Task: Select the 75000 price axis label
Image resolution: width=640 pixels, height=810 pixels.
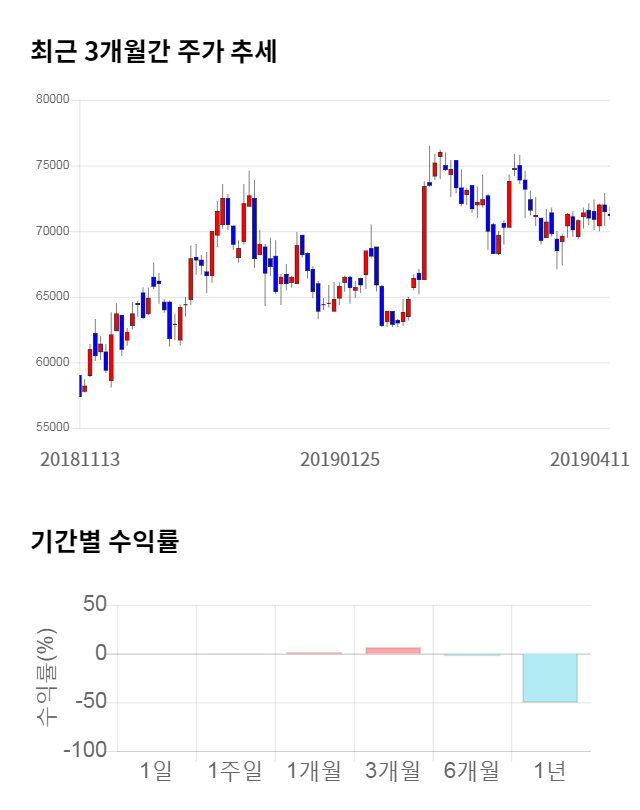Action: pyautogui.click(x=52, y=166)
